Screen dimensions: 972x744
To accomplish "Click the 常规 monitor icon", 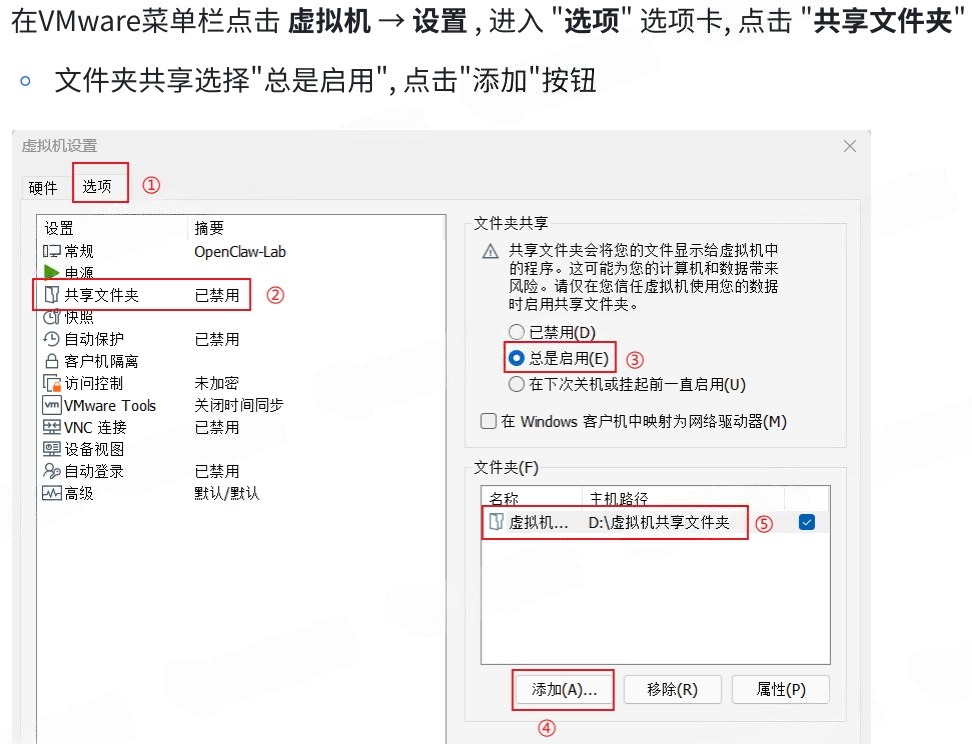I will click(x=52, y=251).
